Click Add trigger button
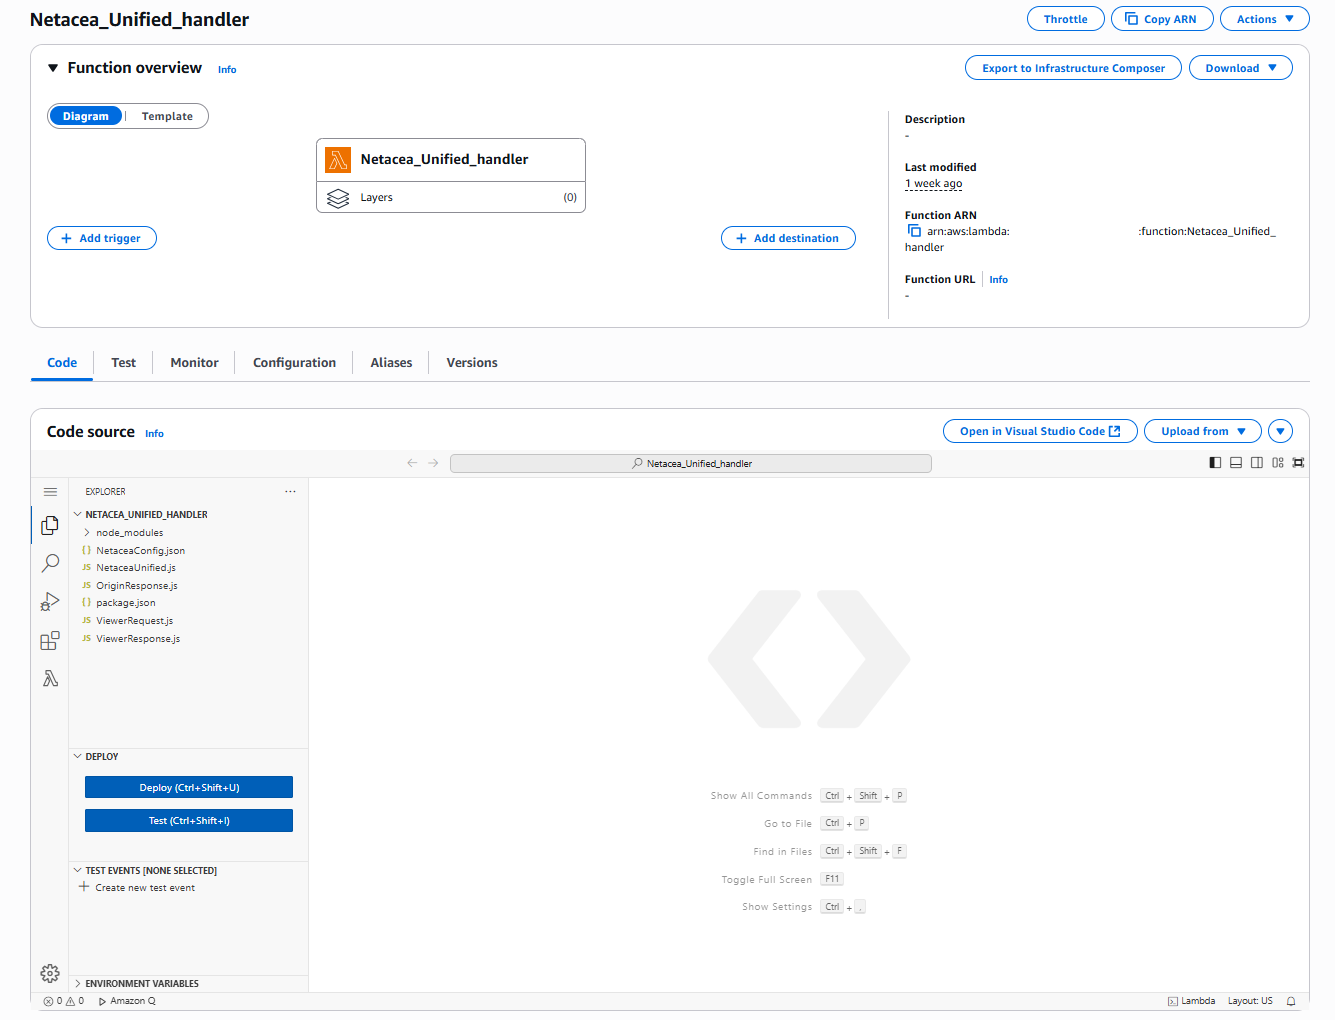The height and width of the screenshot is (1020, 1335). [102, 238]
